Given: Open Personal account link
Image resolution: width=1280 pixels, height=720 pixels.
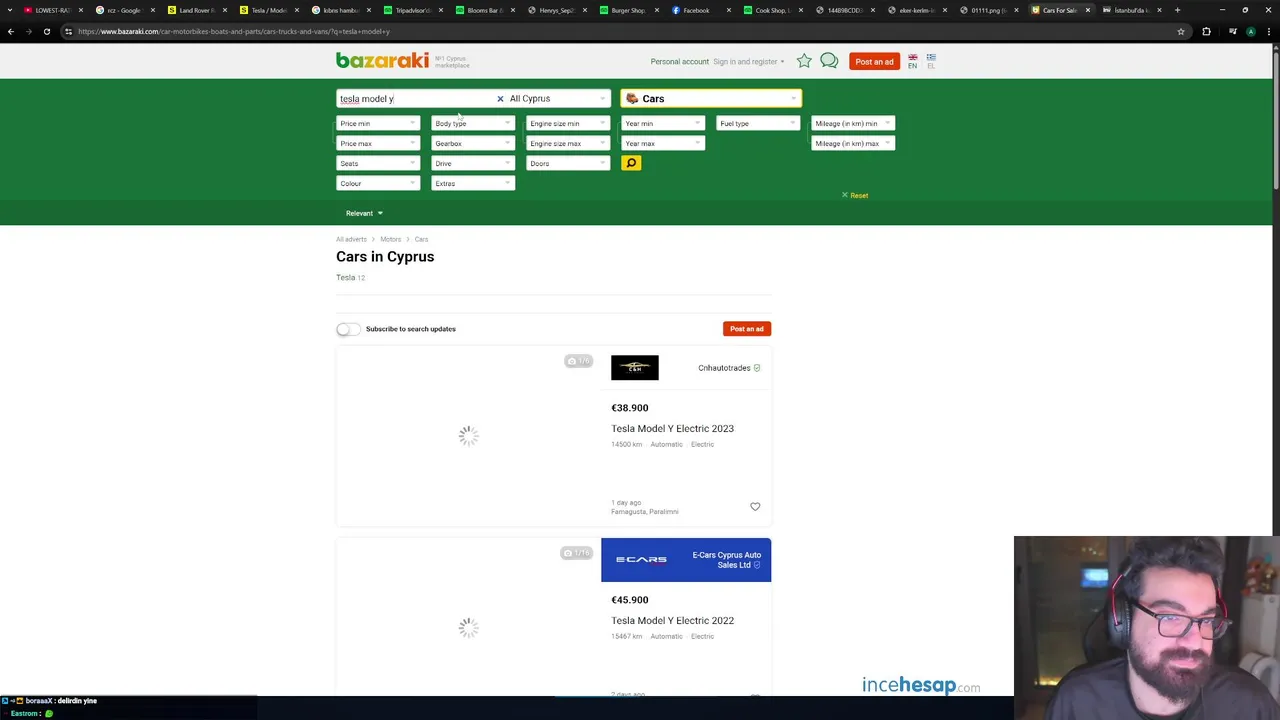Looking at the screenshot, I should [679, 62].
